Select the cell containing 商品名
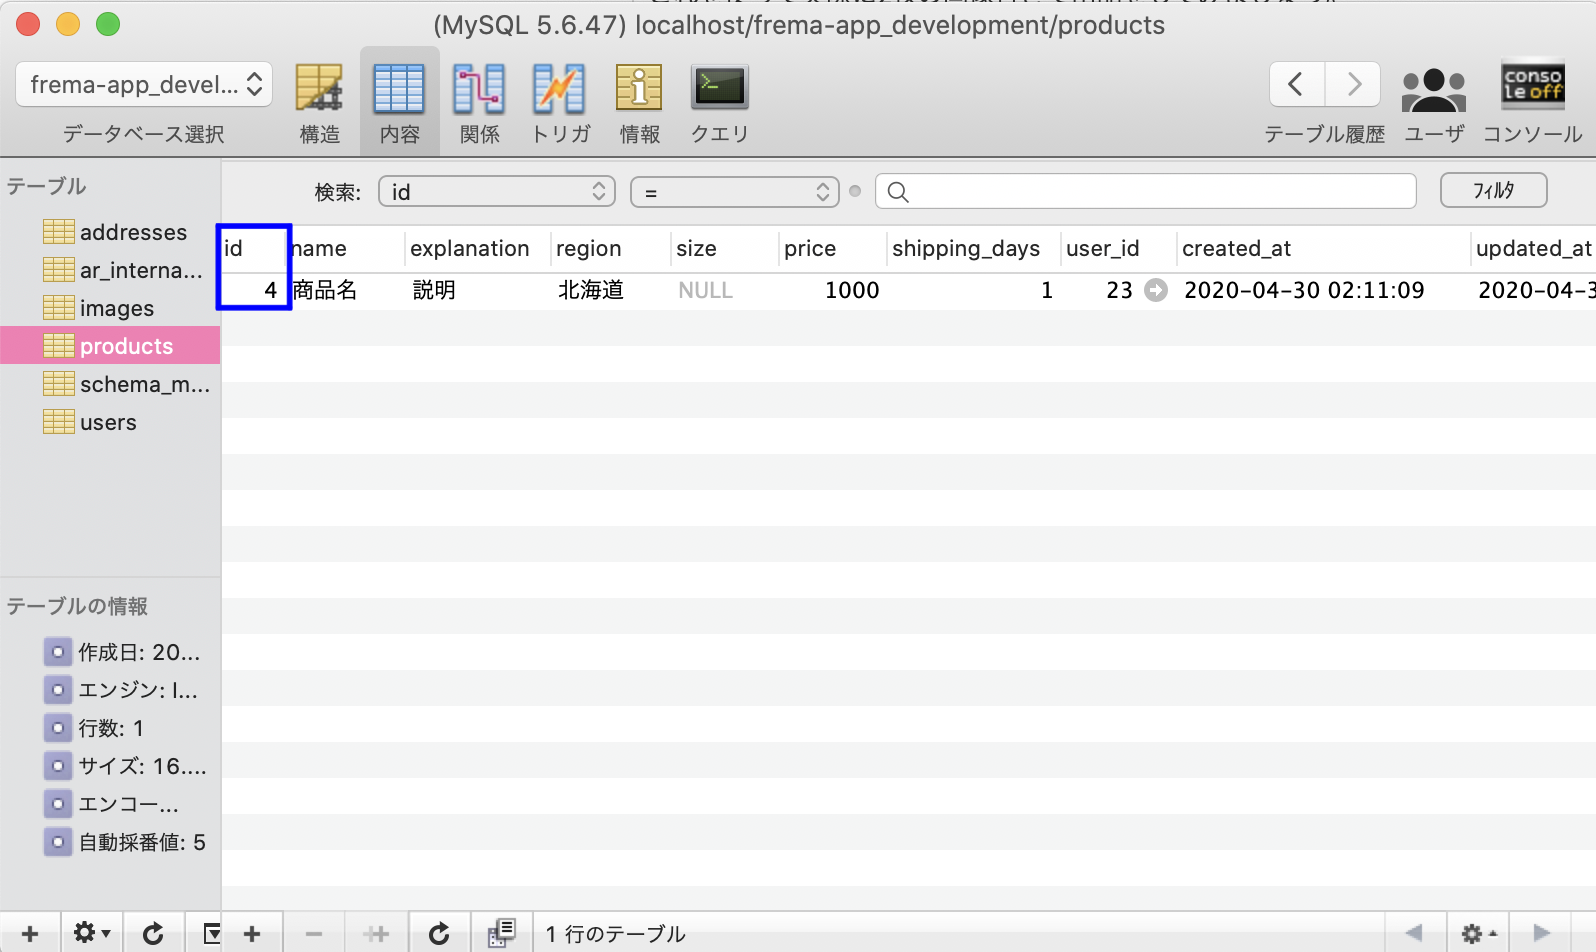The image size is (1596, 952). click(346, 290)
